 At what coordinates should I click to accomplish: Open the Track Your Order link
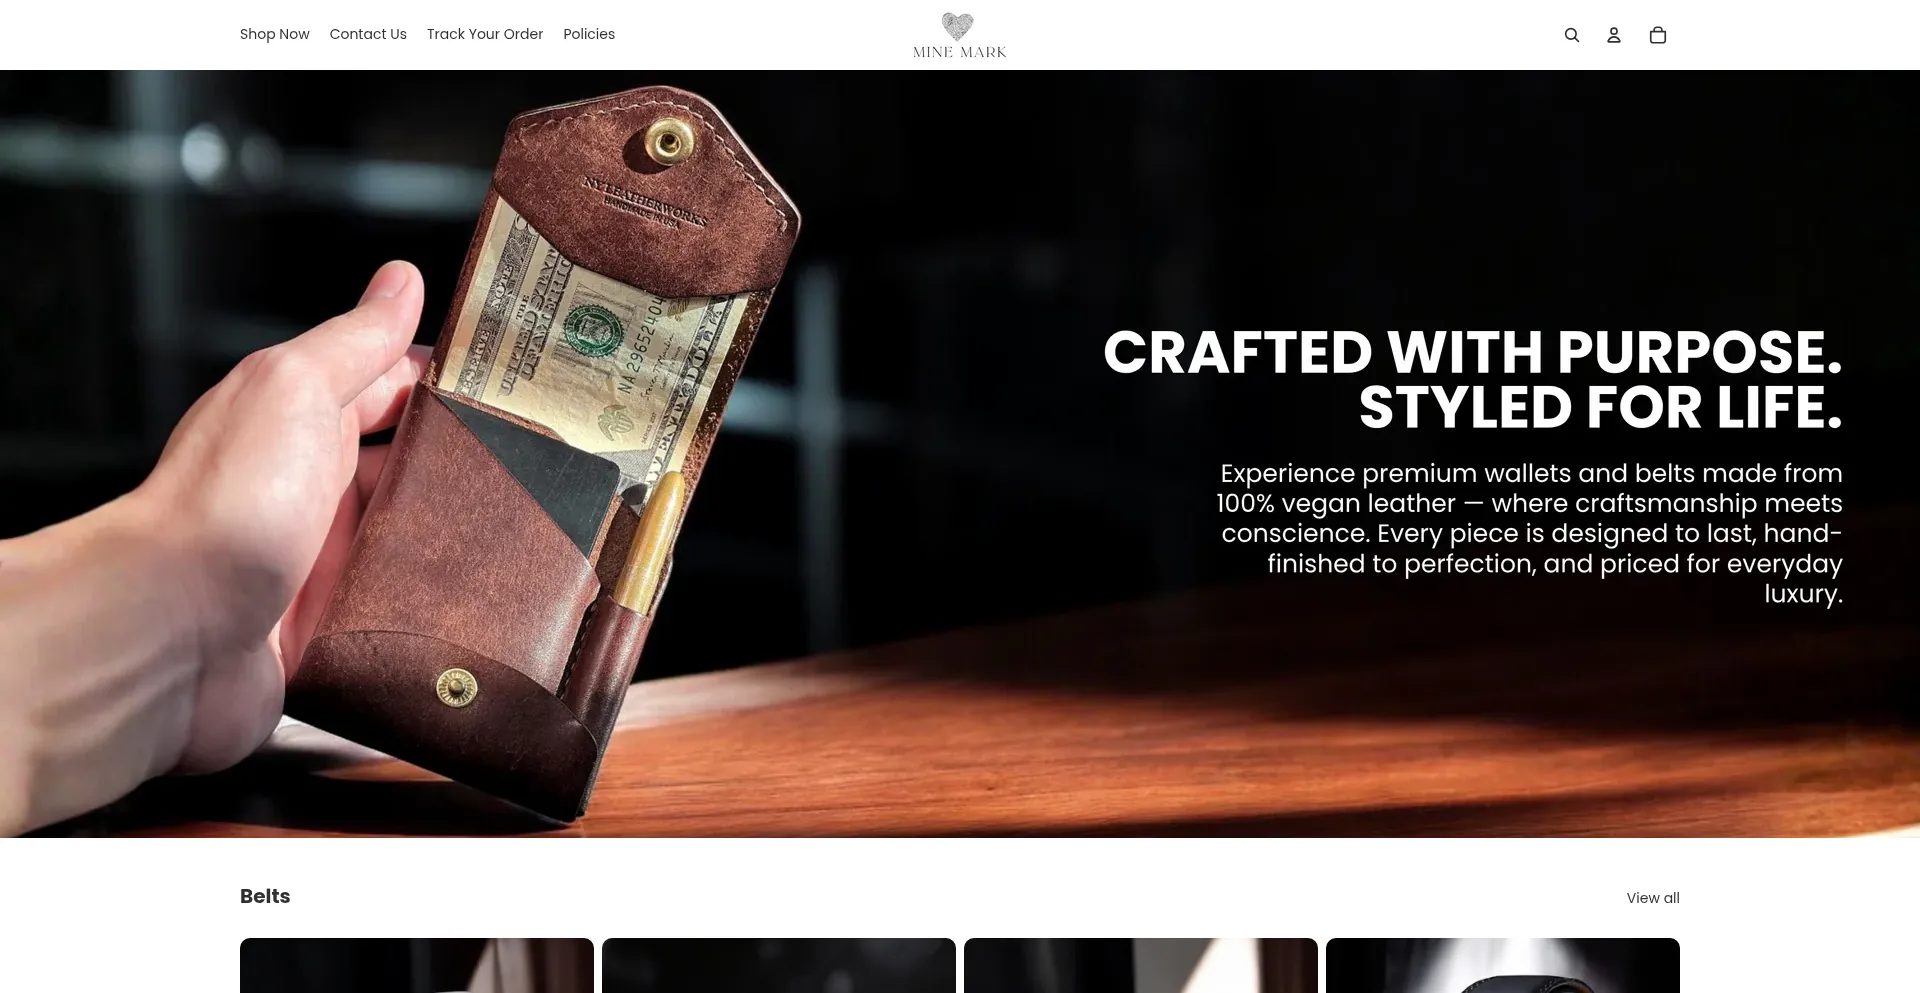[x=485, y=34]
